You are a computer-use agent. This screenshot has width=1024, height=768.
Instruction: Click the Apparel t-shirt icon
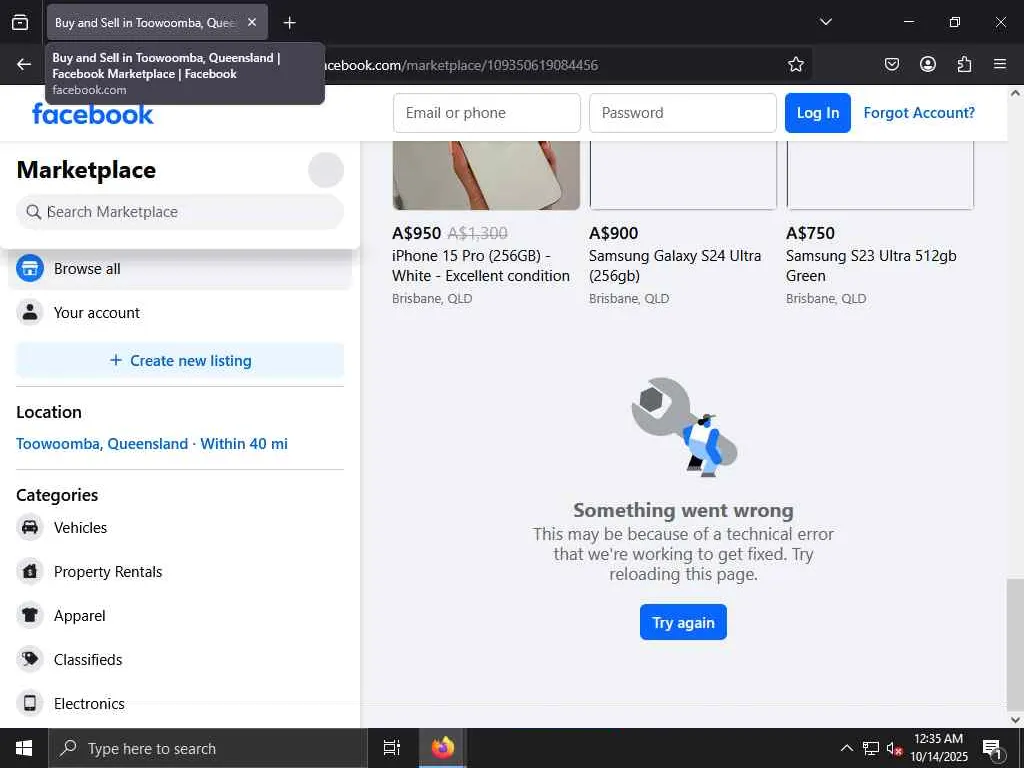click(29, 615)
